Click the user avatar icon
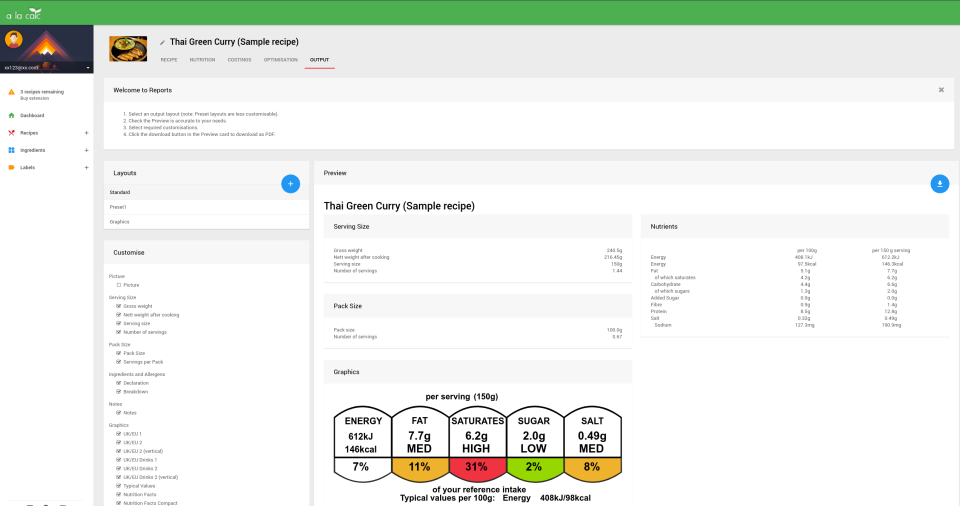The image size is (960, 506). pyautogui.click(x=13, y=40)
